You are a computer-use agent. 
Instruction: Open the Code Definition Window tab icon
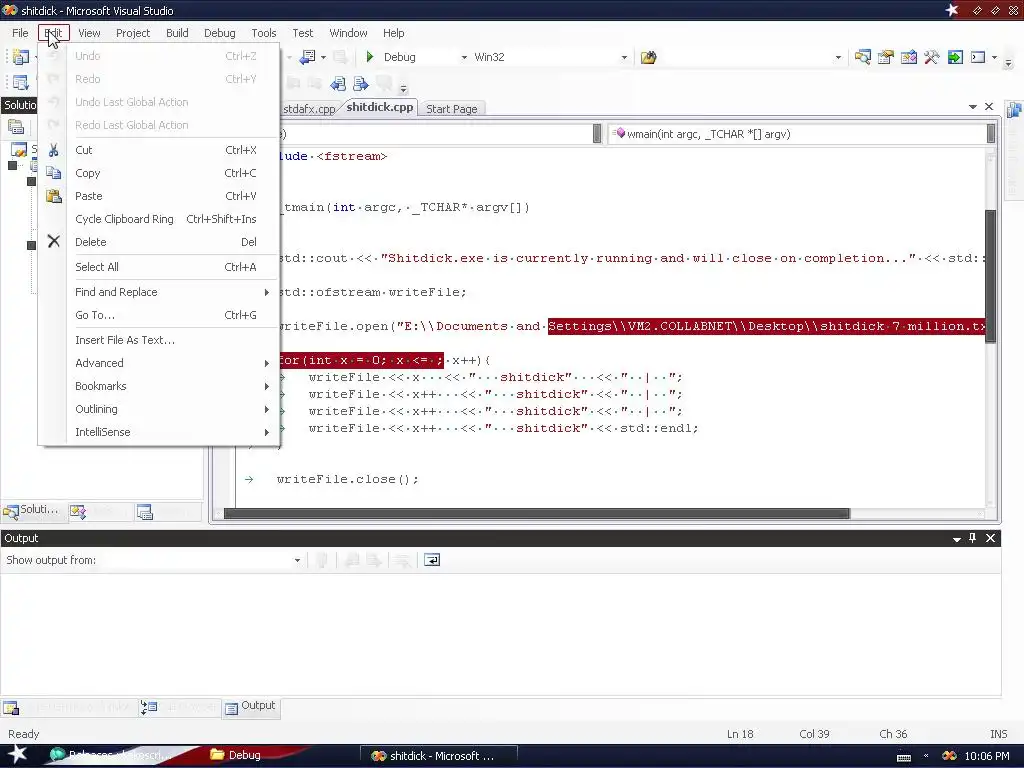[11, 708]
